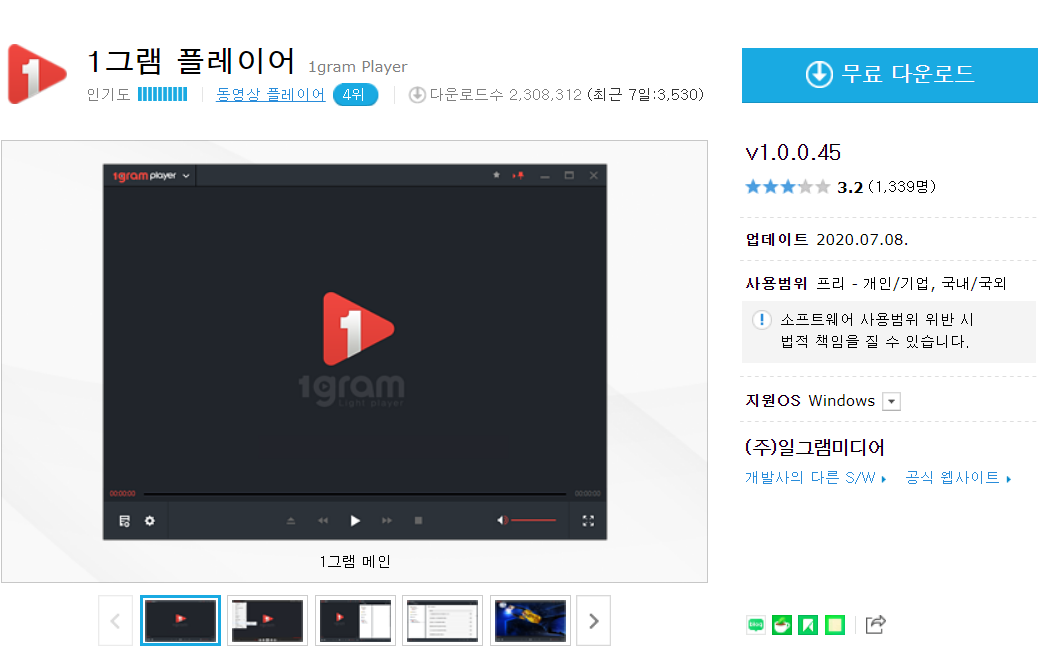Click the play button in player
This screenshot has width=1039, height=648.
(355, 521)
